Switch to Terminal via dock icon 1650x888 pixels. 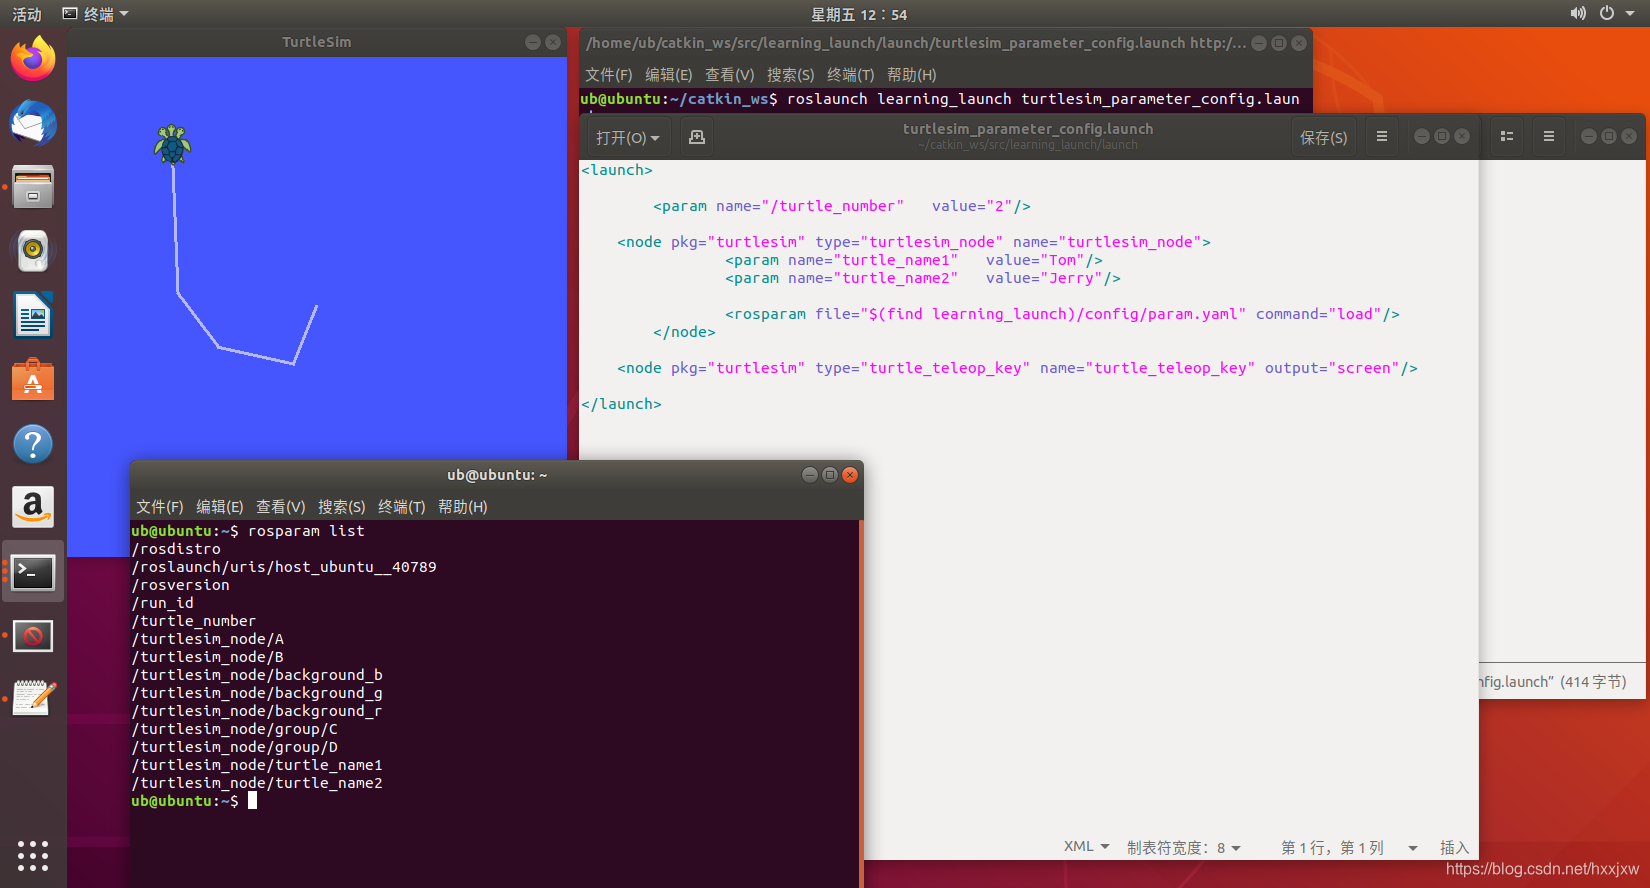(33, 572)
